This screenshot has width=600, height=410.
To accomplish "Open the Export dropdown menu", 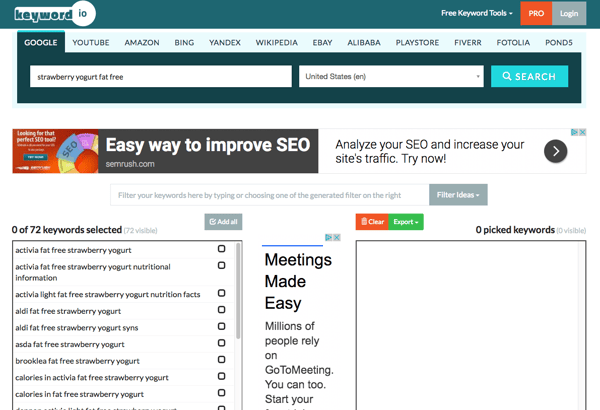I will (405, 222).
